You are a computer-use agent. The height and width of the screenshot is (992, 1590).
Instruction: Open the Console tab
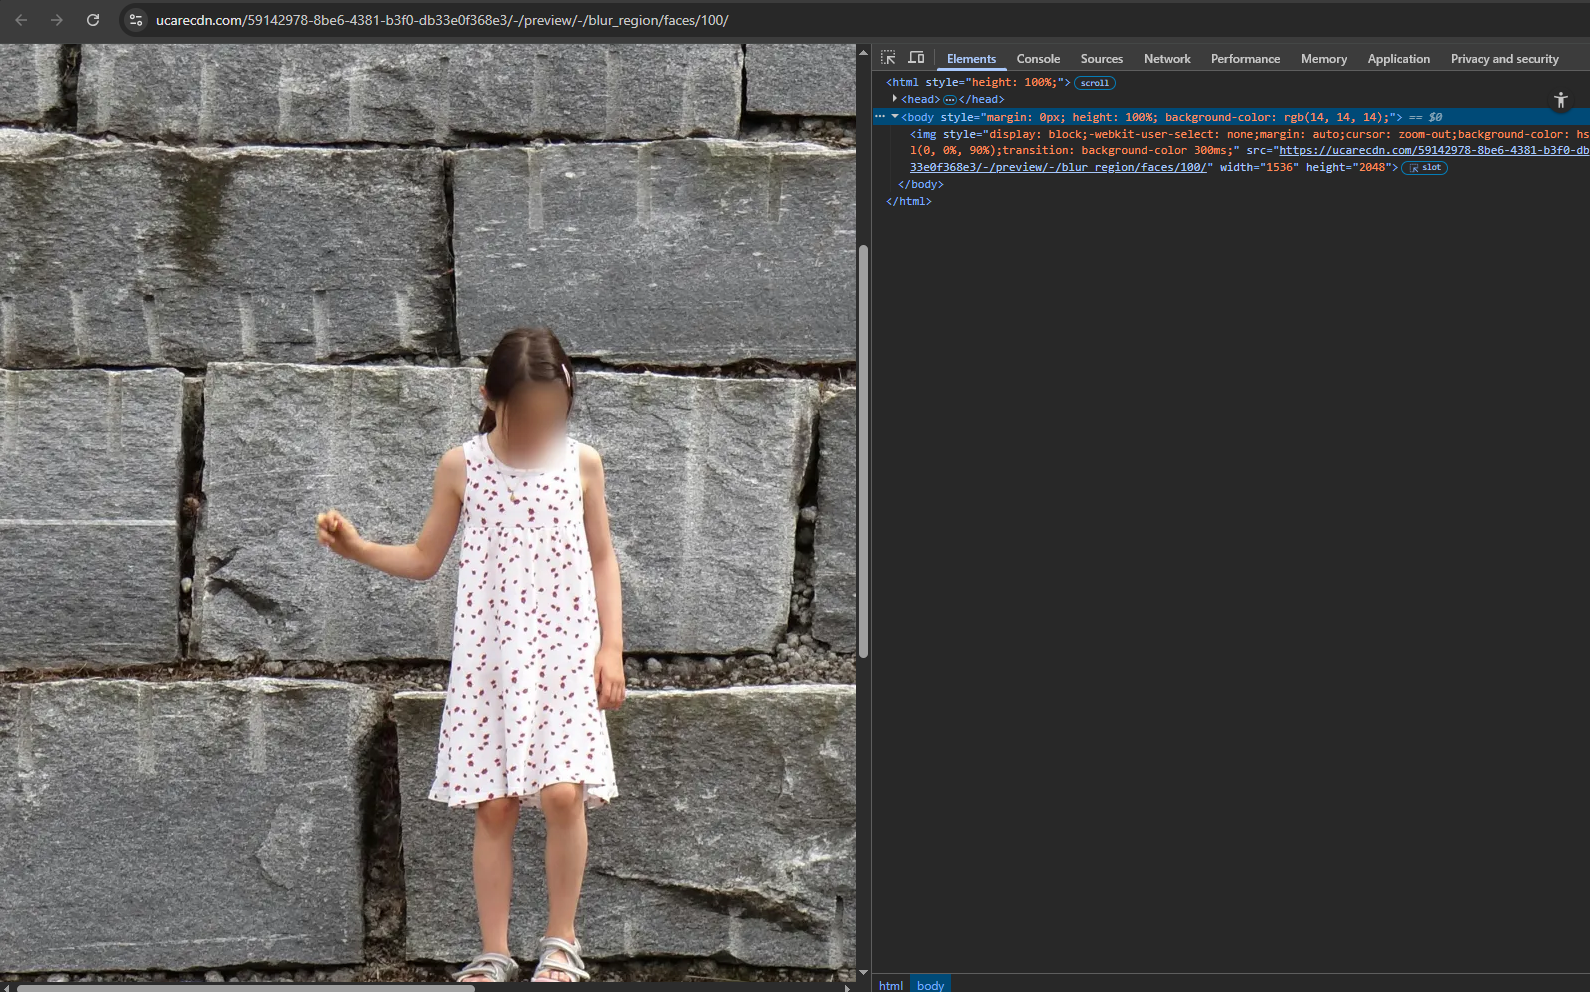[1038, 59]
